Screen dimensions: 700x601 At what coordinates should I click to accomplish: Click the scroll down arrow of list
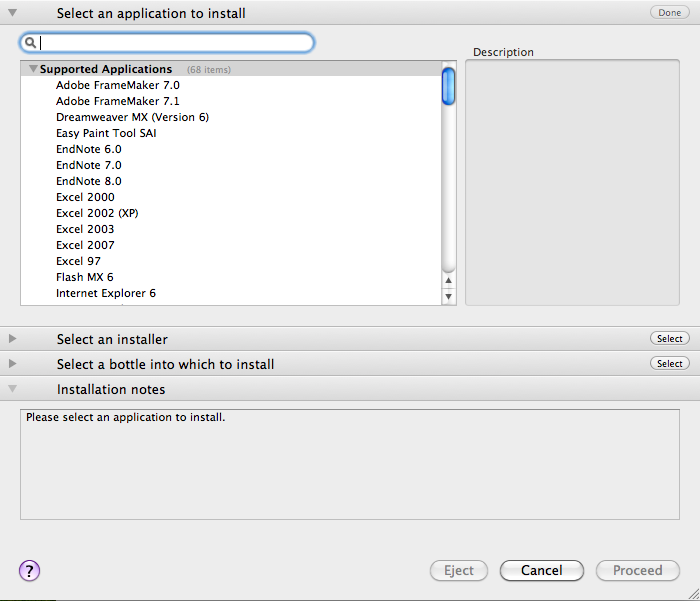448,296
